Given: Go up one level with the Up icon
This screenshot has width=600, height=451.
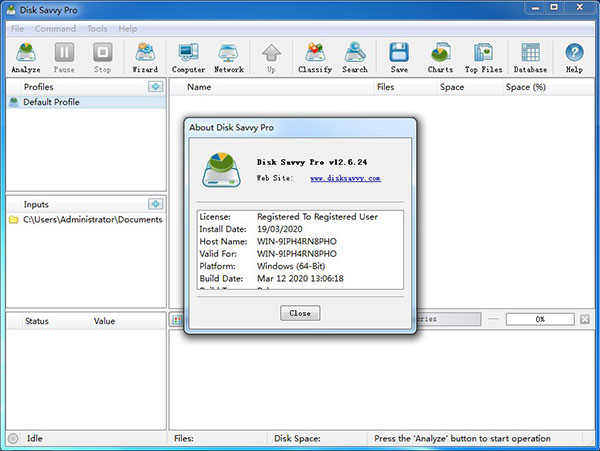Looking at the screenshot, I should click(271, 57).
